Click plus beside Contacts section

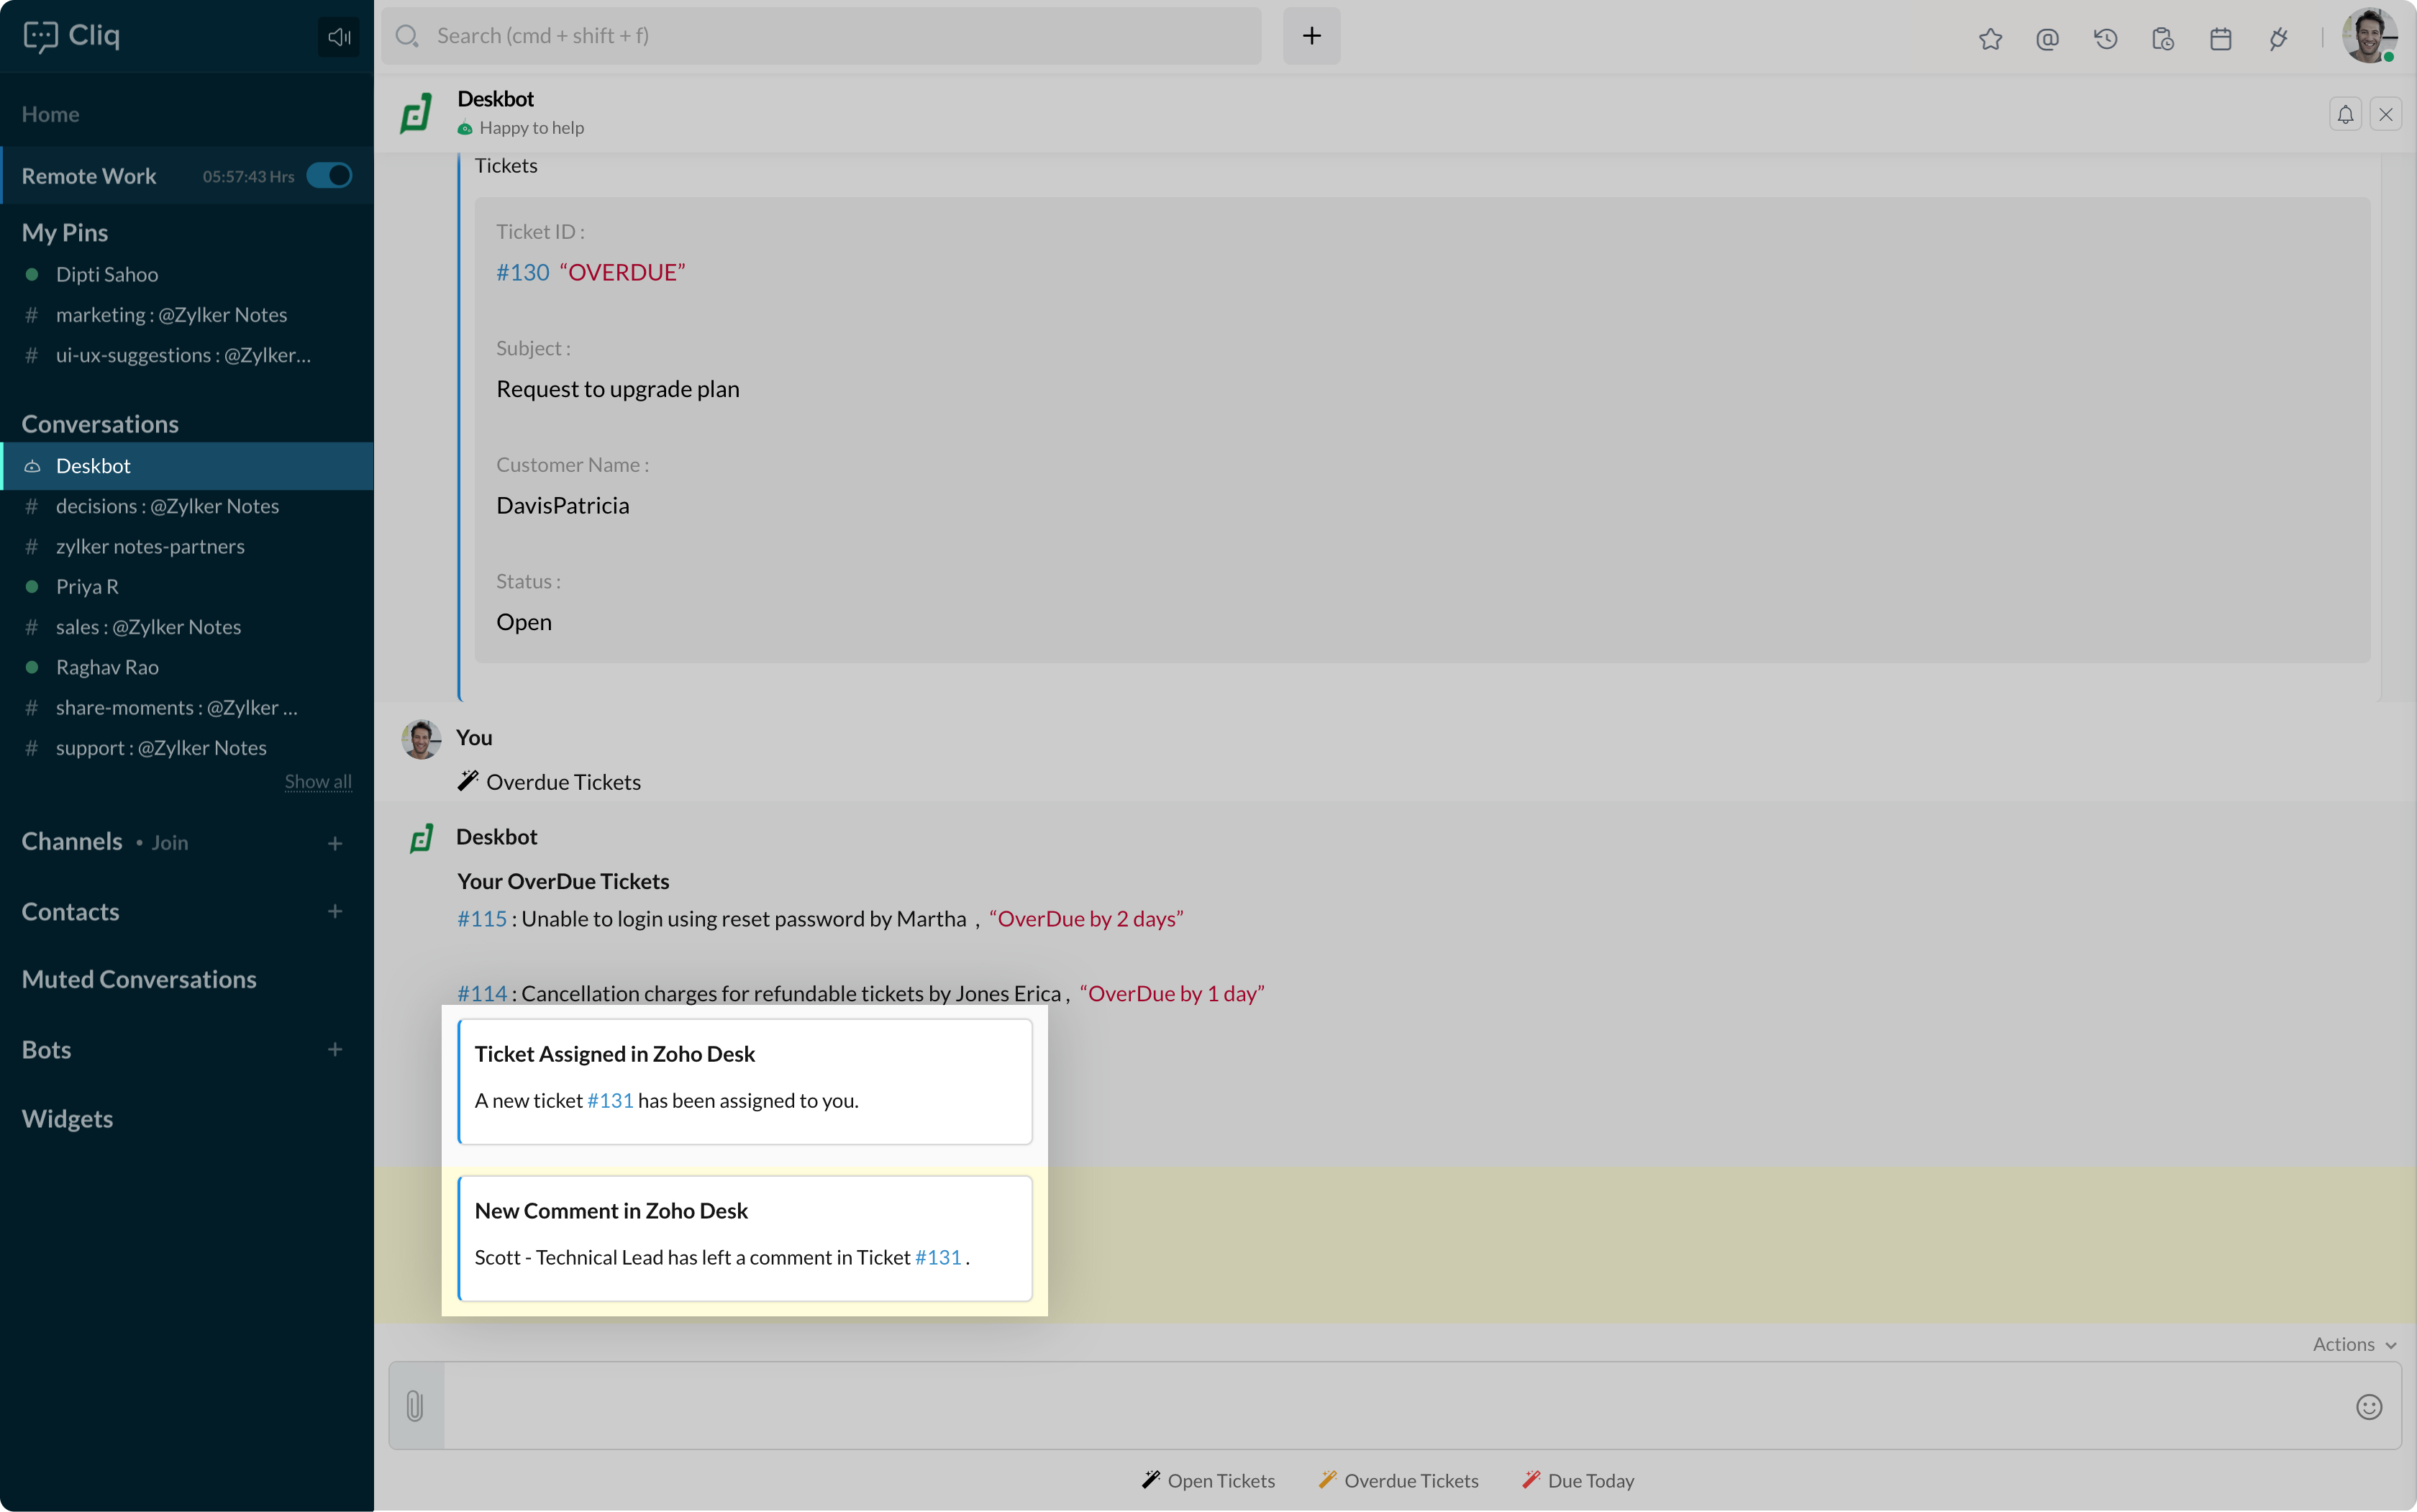coord(335,911)
